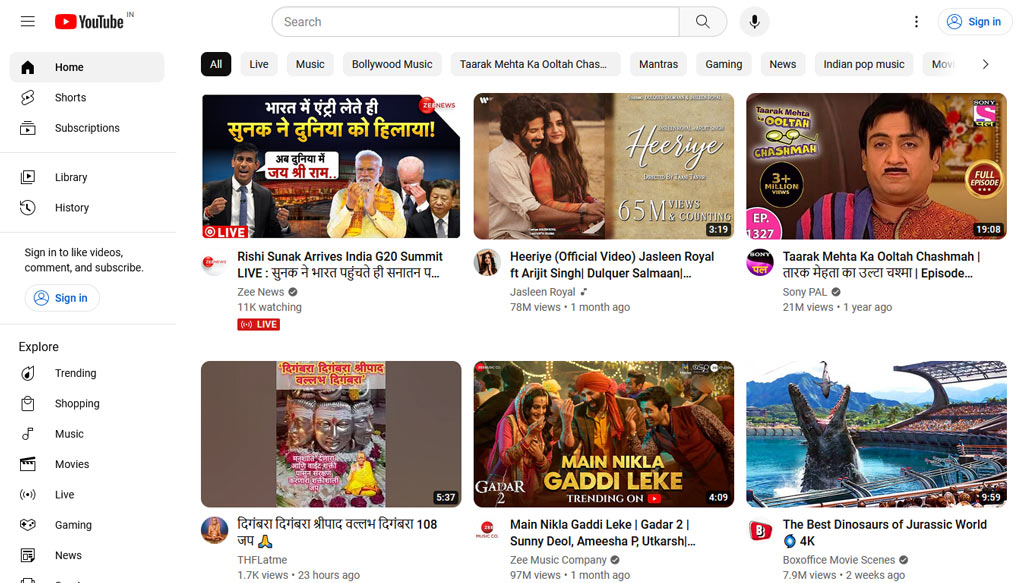1024x583 pixels.
Task: Select the Live filter chip
Action: (x=259, y=64)
